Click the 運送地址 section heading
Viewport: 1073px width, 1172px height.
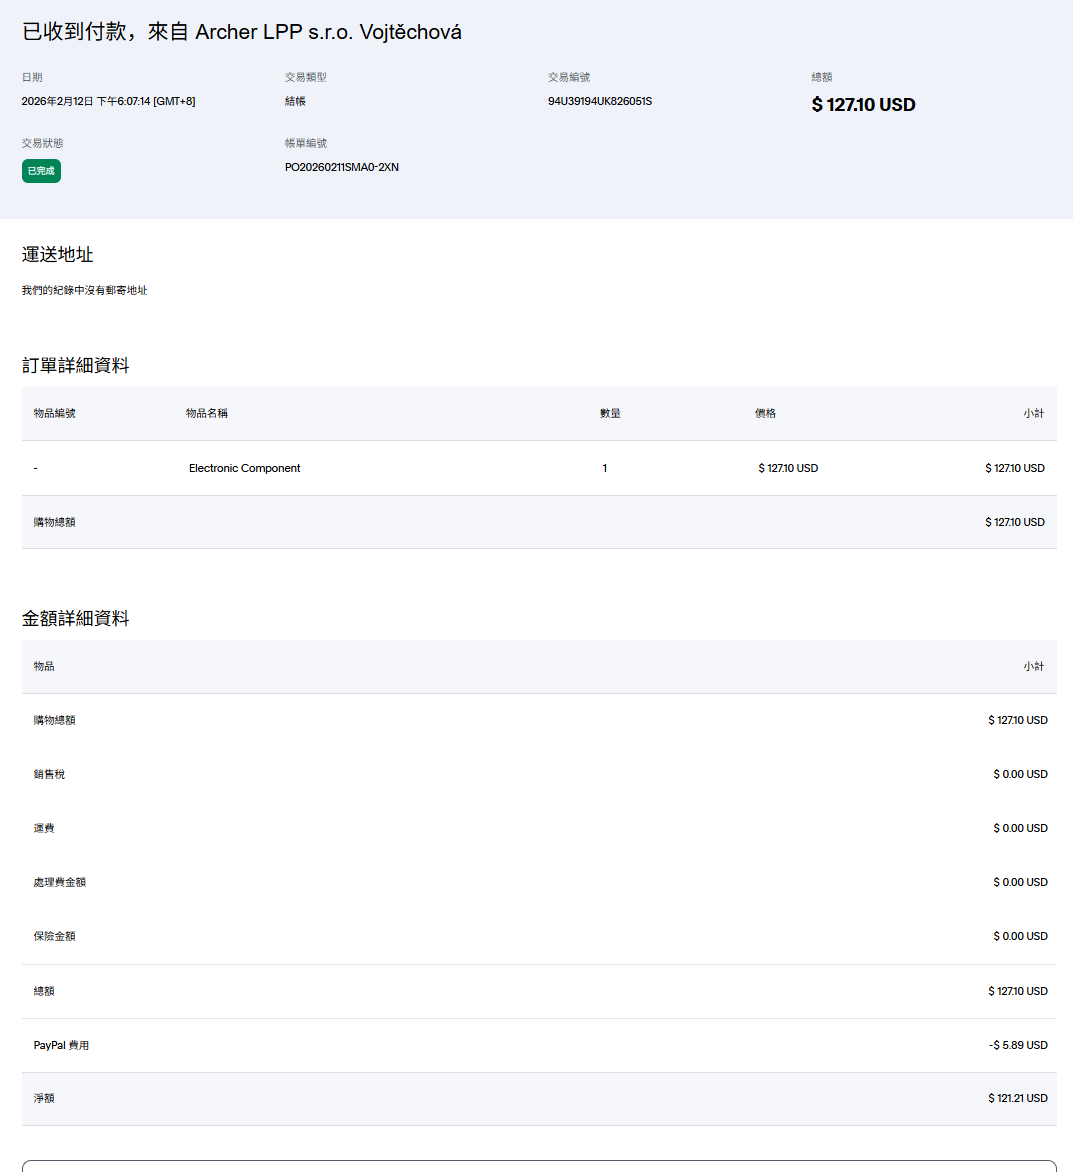[x=58, y=255]
